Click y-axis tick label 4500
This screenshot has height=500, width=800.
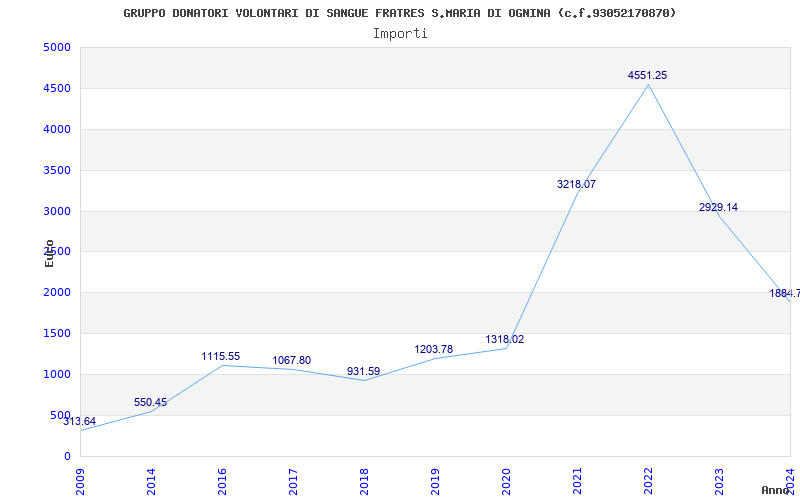pyautogui.click(x=57, y=88)
